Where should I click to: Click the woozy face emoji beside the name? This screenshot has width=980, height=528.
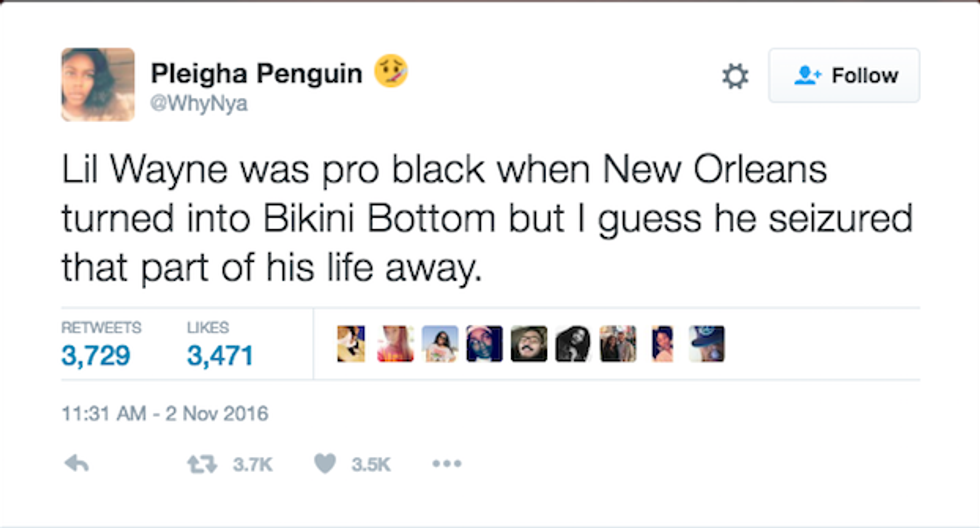[392, 72]
